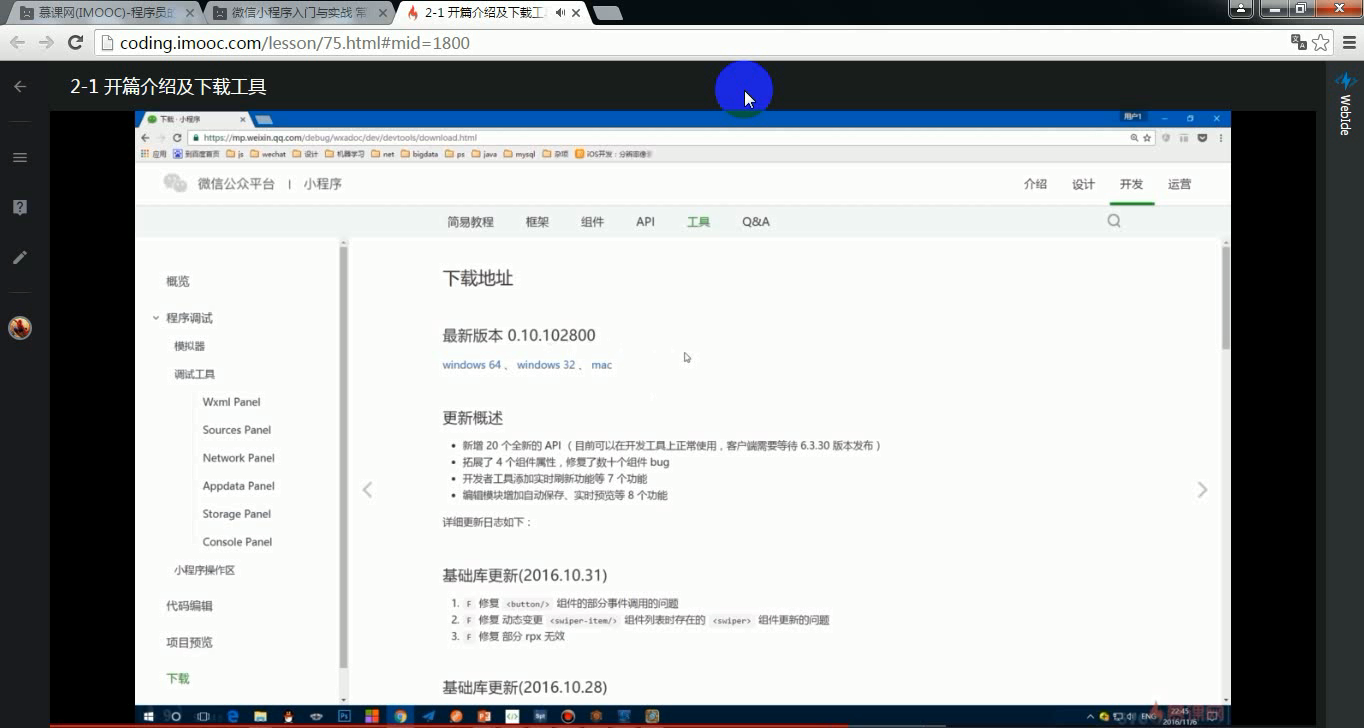Bookmark this page with the star icon
Viewport: 1364px width, 728px height.
click(1321, 43)
